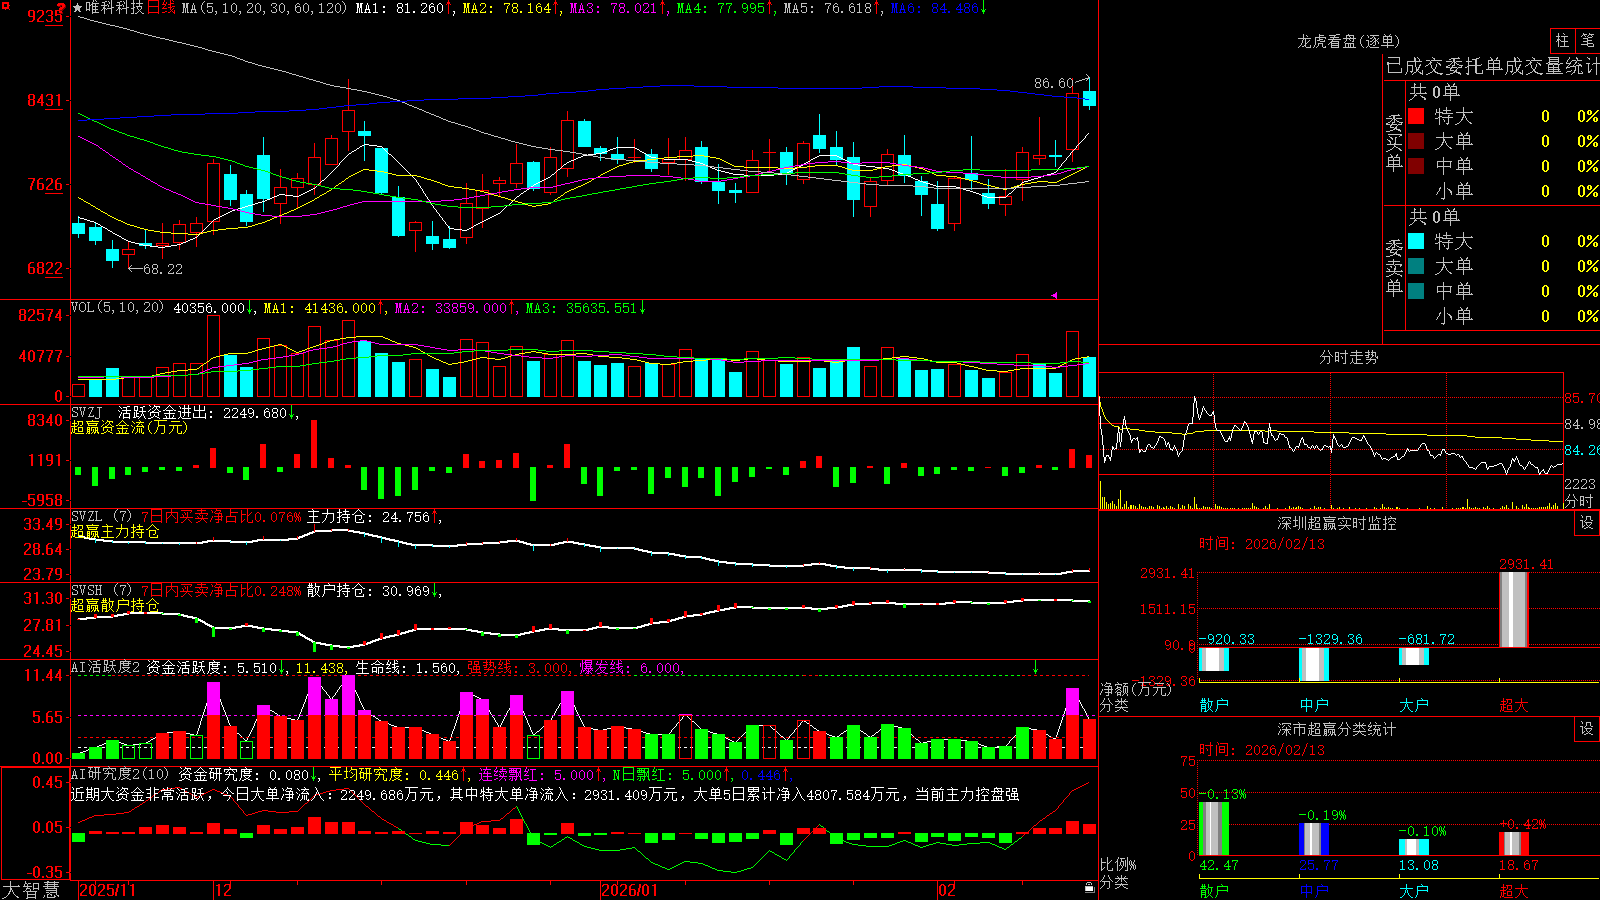
Task: Click the 超赢资金流(万元) link
Action: (x=129, y=428)
